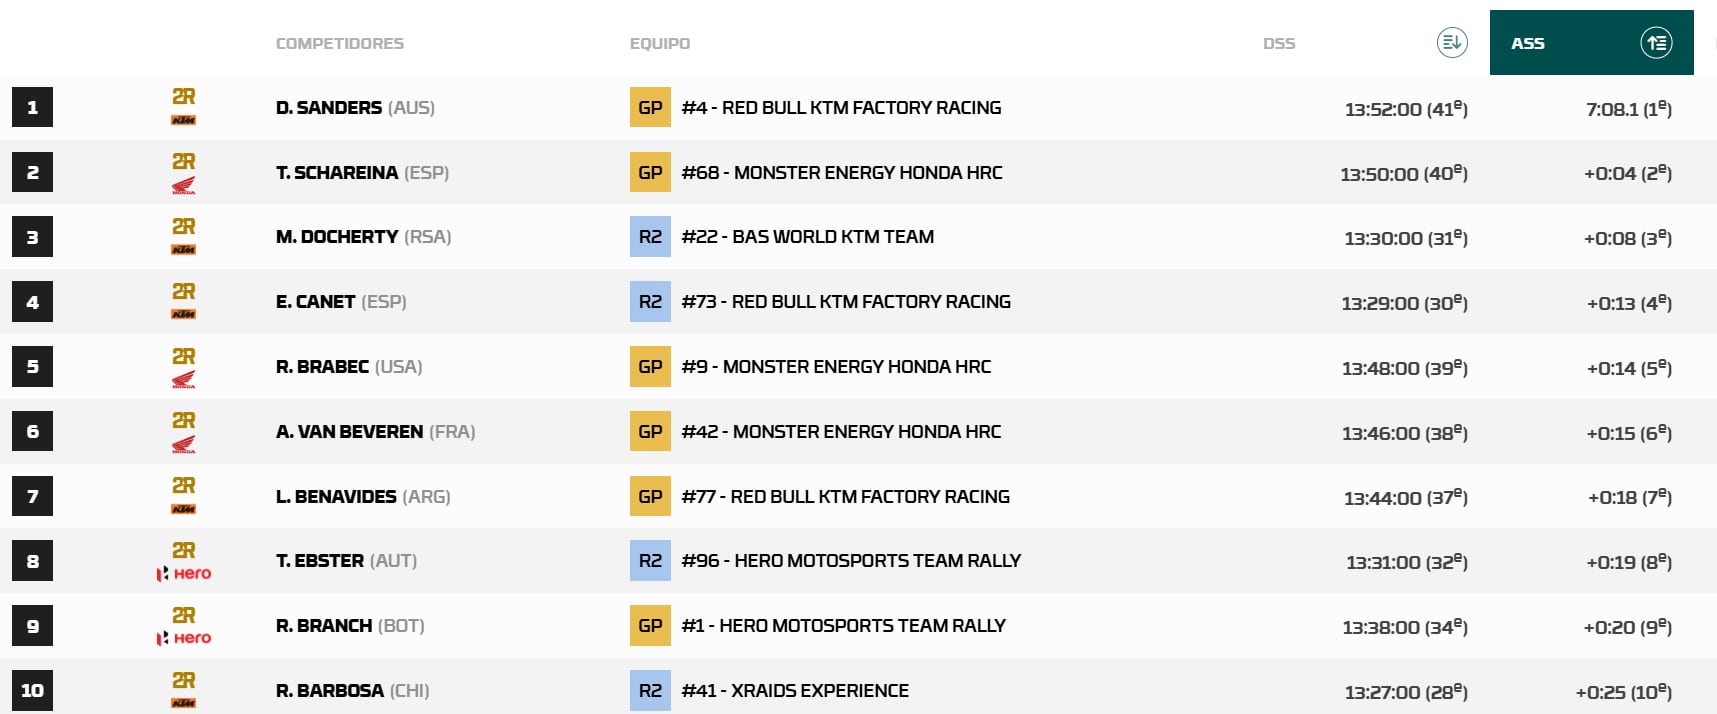Click position number 10 badge
1717x714 pixels.
coord(32,690)
